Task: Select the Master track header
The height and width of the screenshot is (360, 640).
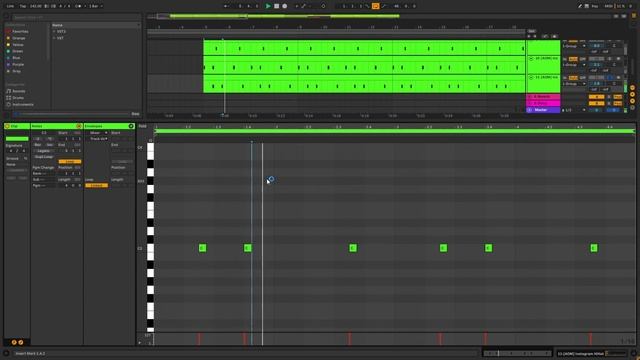Action: pos(543,110)
